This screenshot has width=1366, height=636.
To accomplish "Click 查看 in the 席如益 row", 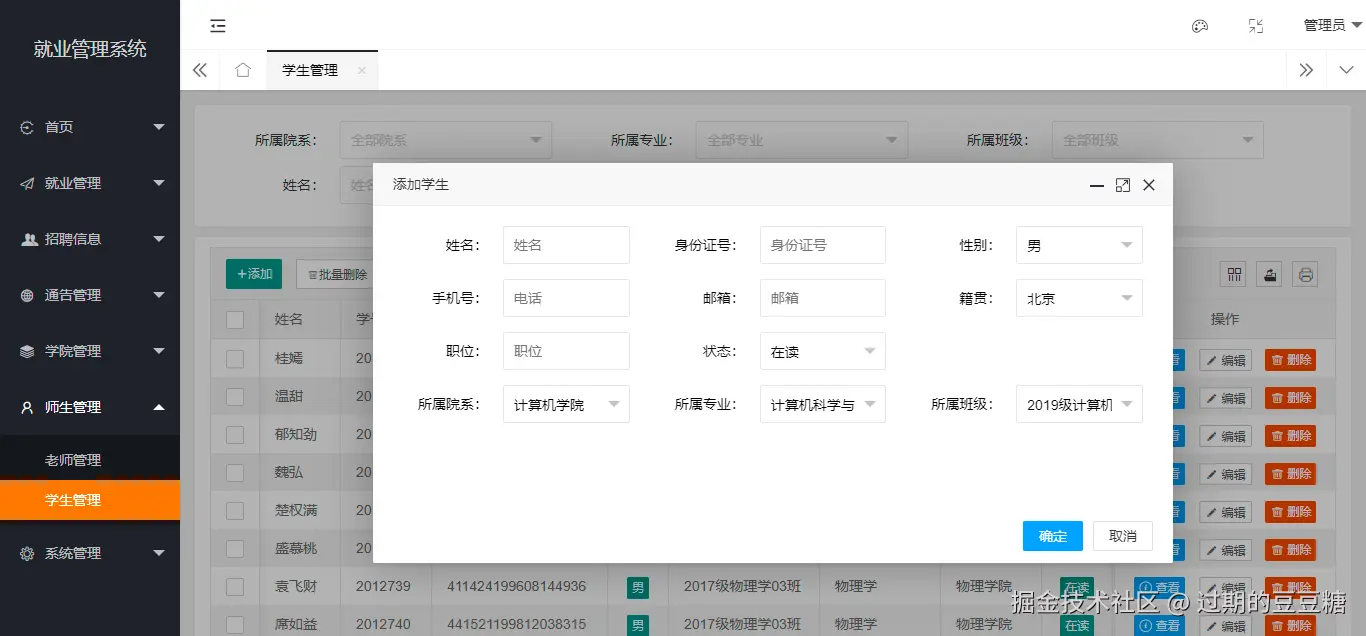I will tap(1159, 626).
